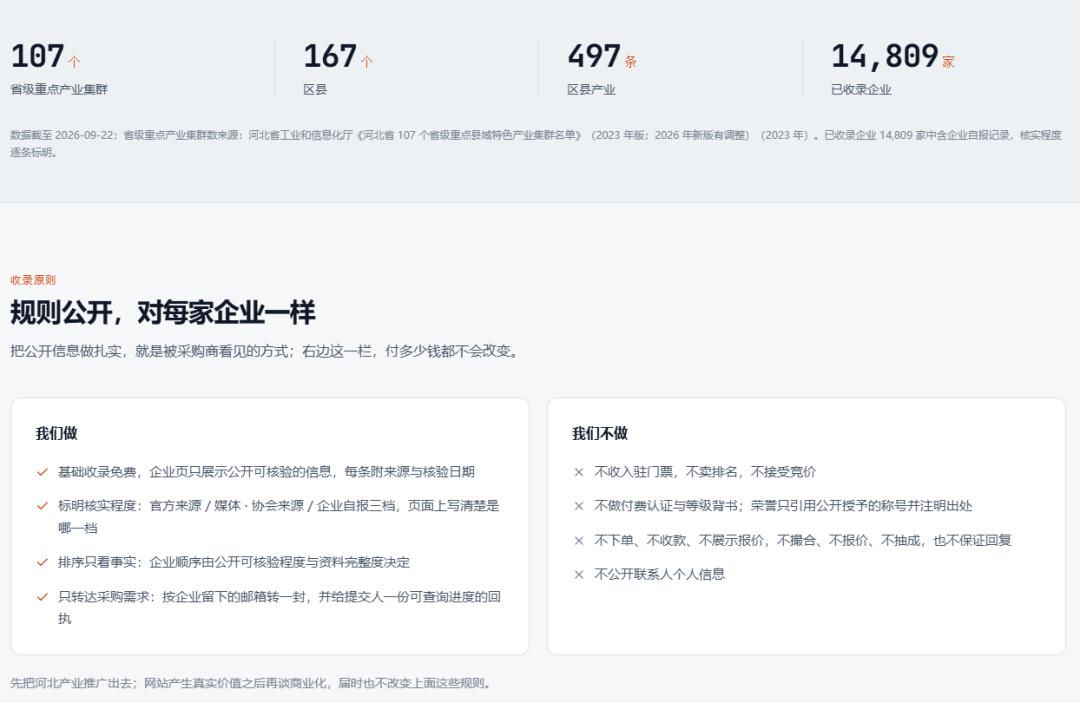Click the footer note 先把河北产业推广出去
Screen dimensions: 1080x703
[x=251, y=683]
